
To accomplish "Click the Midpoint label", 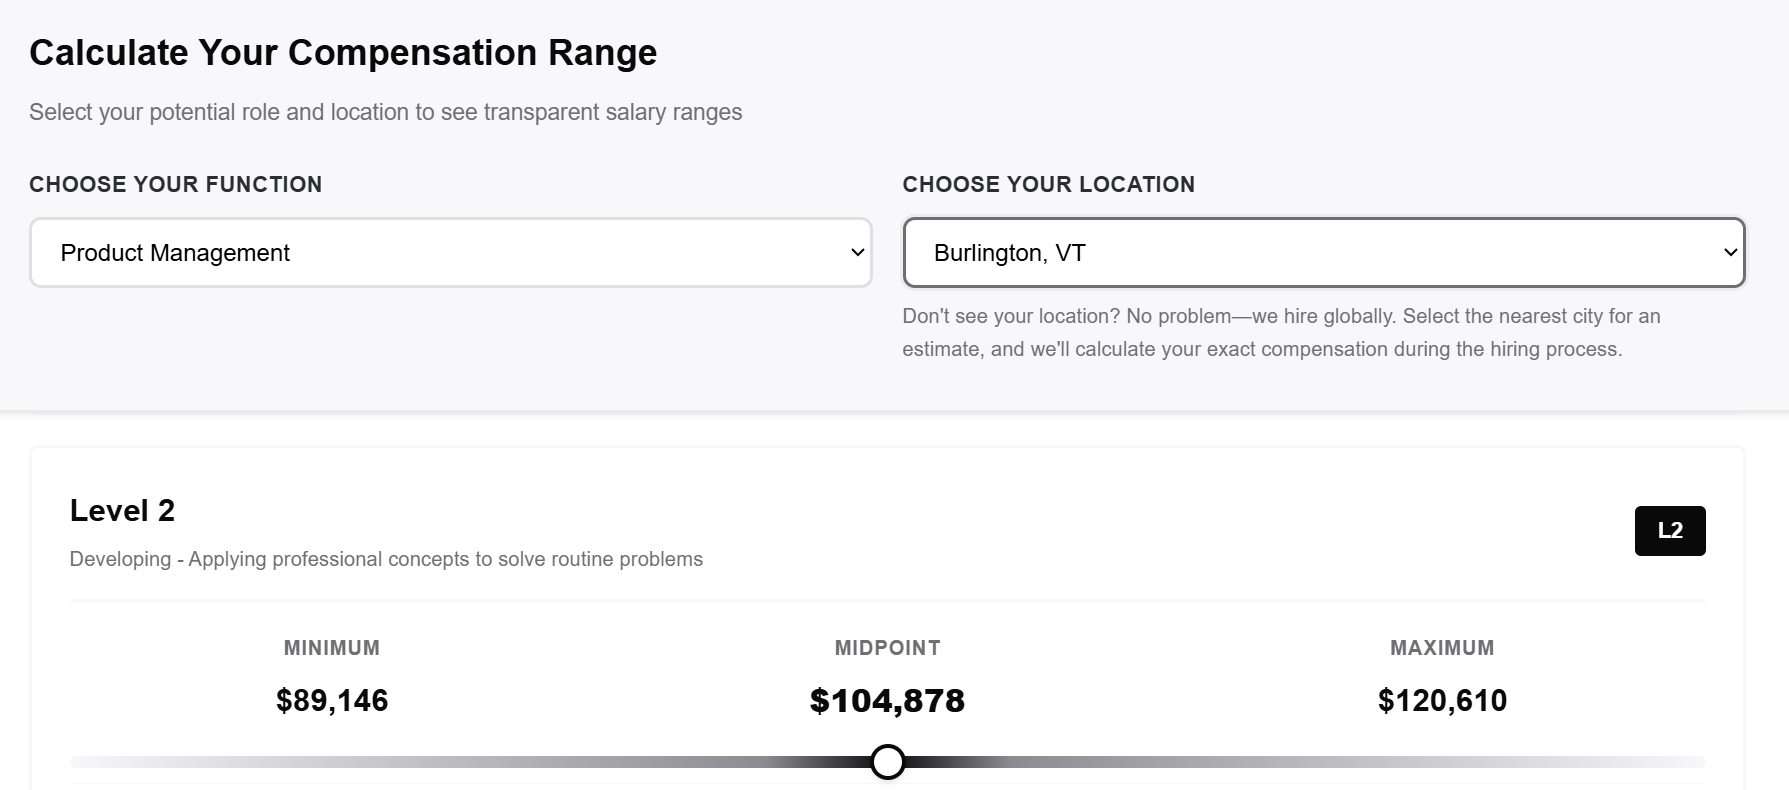I will [x=887, y=648].
